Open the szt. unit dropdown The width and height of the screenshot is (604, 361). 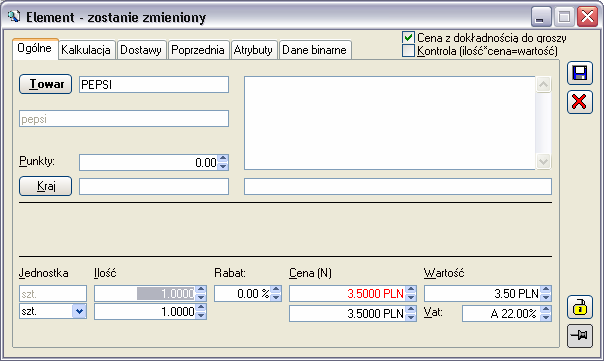79,311
